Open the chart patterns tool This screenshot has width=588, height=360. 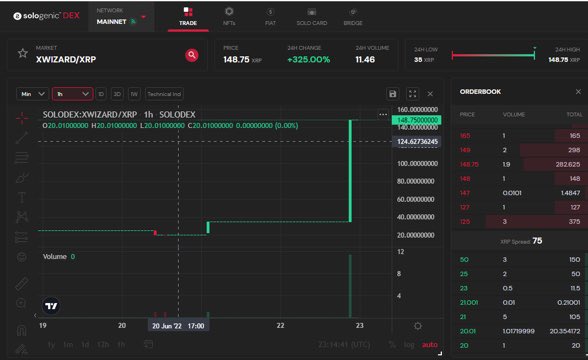pos(22,217)
